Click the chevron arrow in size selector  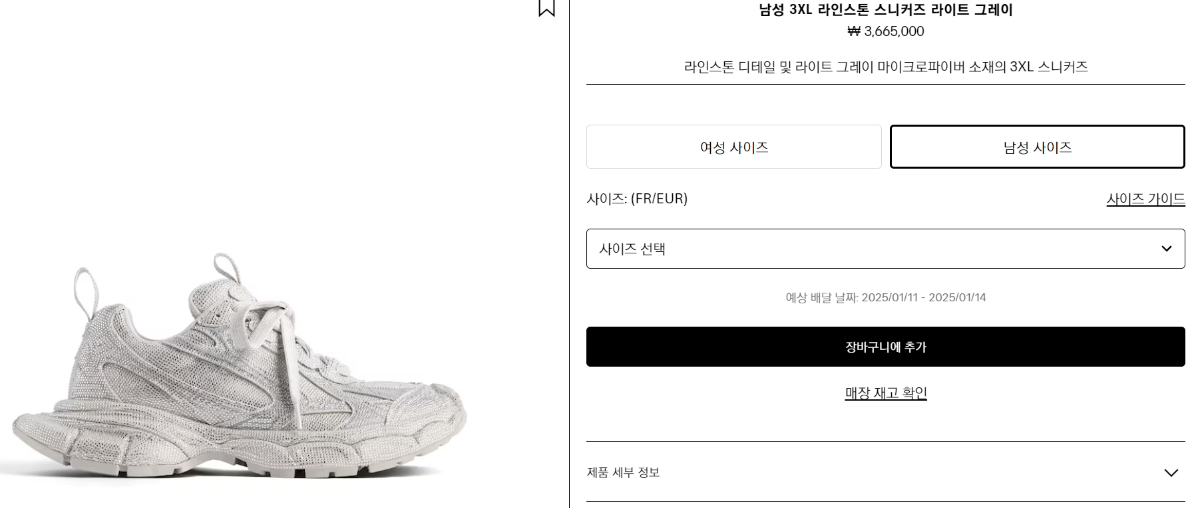pos(1166,249)
